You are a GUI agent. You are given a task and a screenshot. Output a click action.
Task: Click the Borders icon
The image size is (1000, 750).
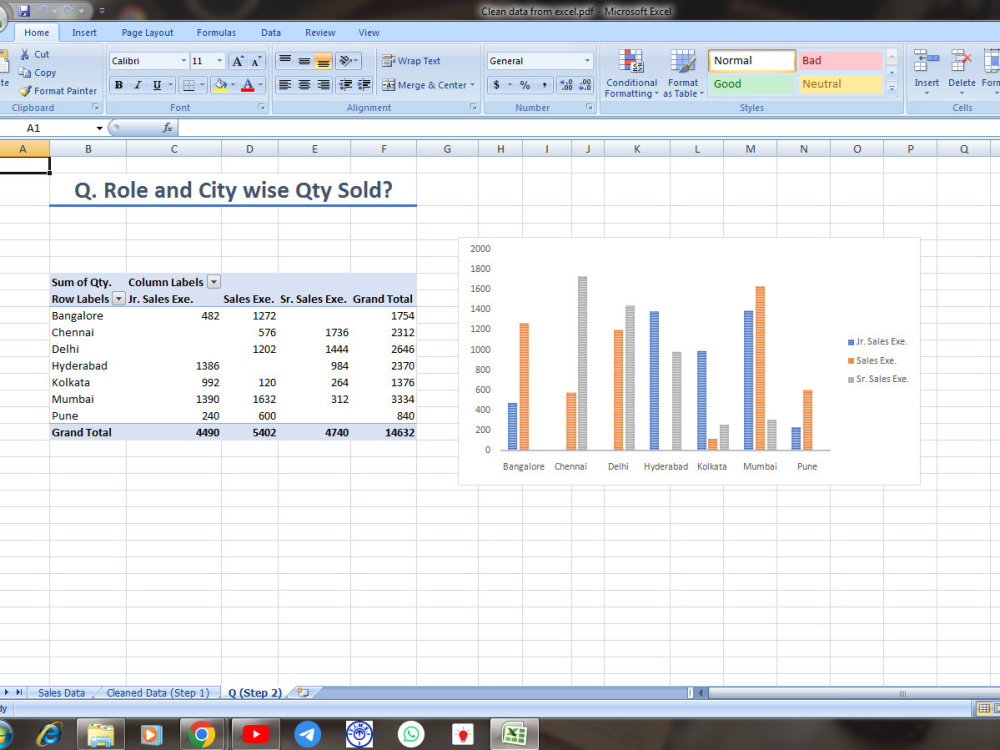point(188,85)
